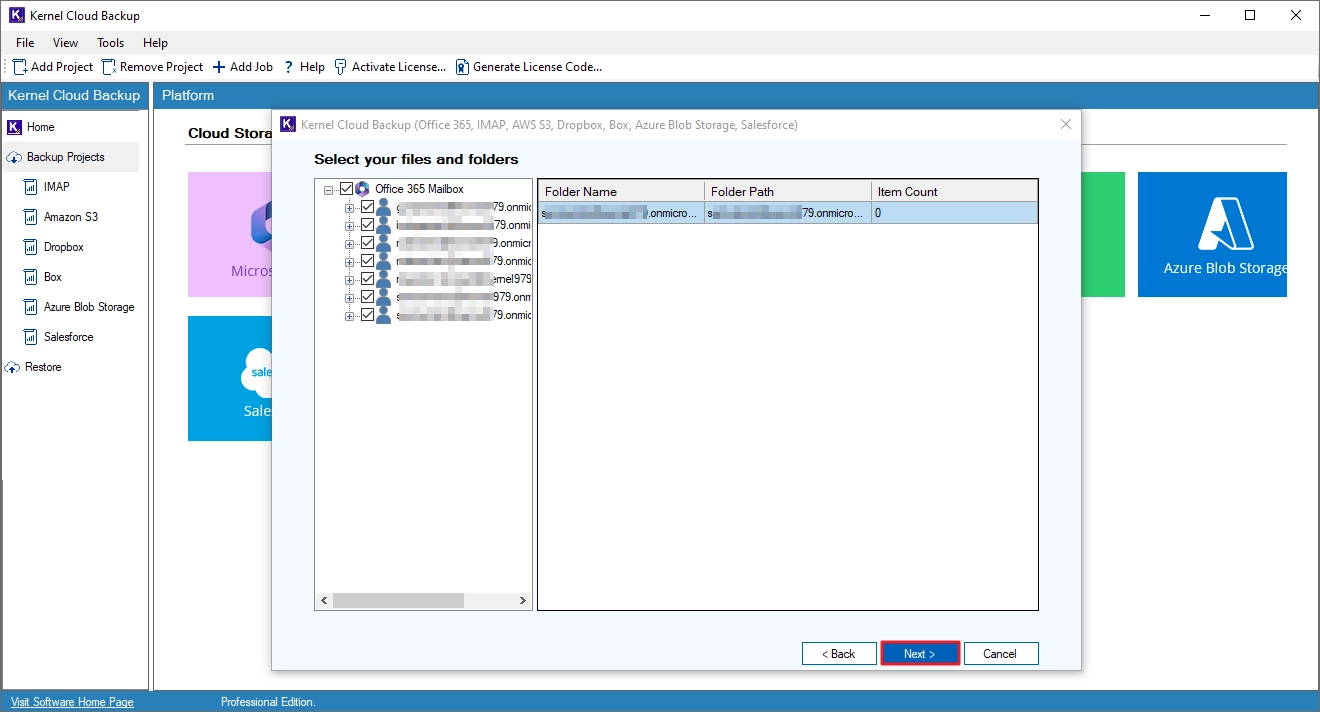Click the Remove Project toolbar button

tap(153, 67)
